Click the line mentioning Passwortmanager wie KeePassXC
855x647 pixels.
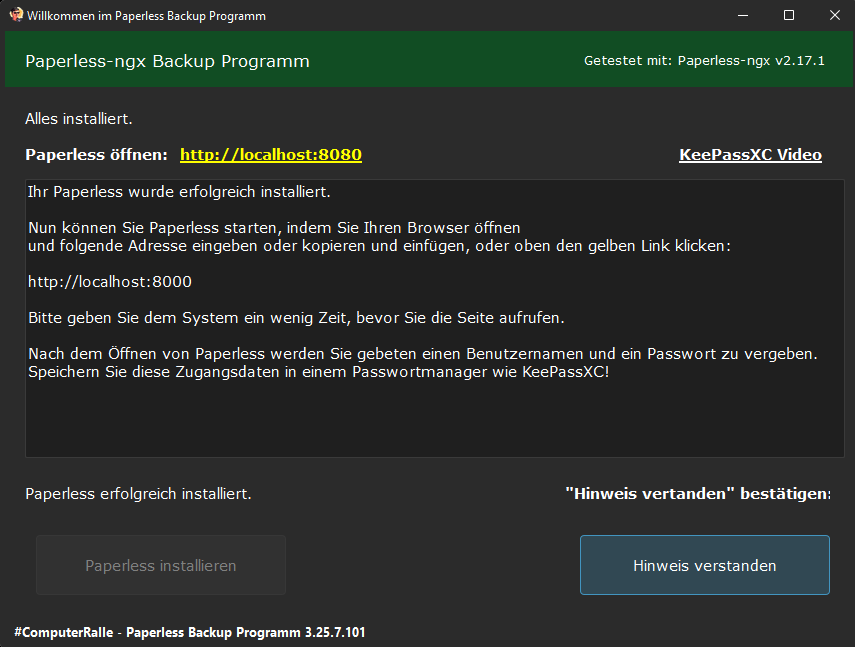pyautogui.click(x=318, y=372)
